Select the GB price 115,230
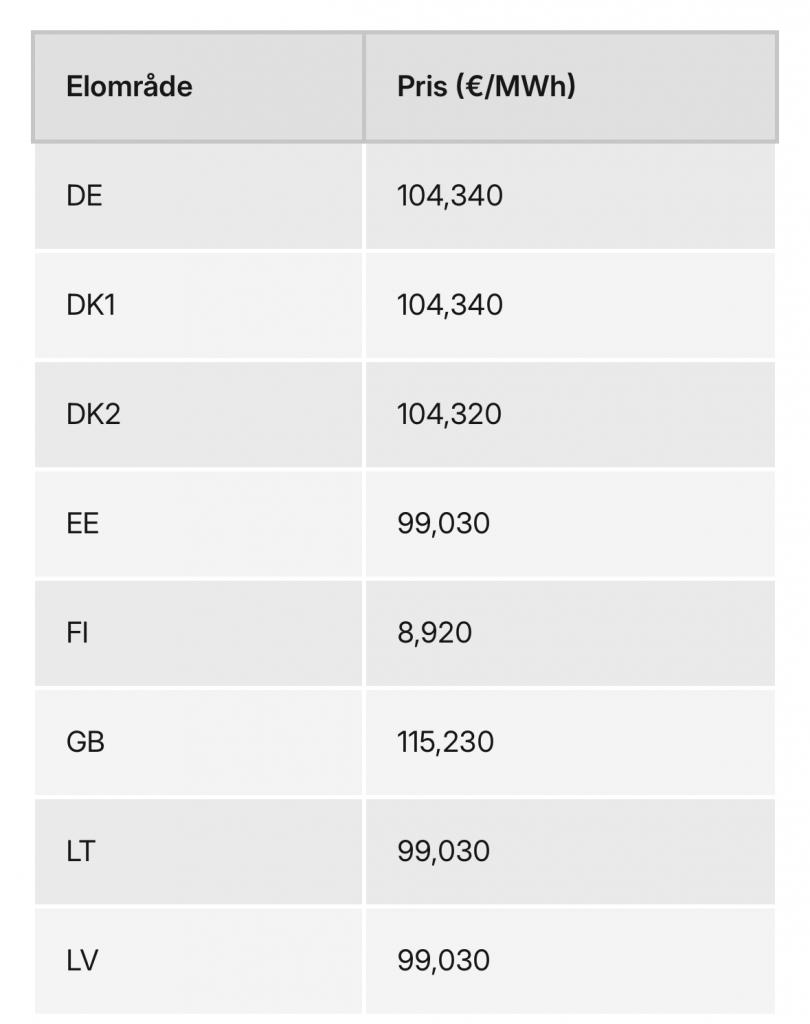 coord(446,743)
